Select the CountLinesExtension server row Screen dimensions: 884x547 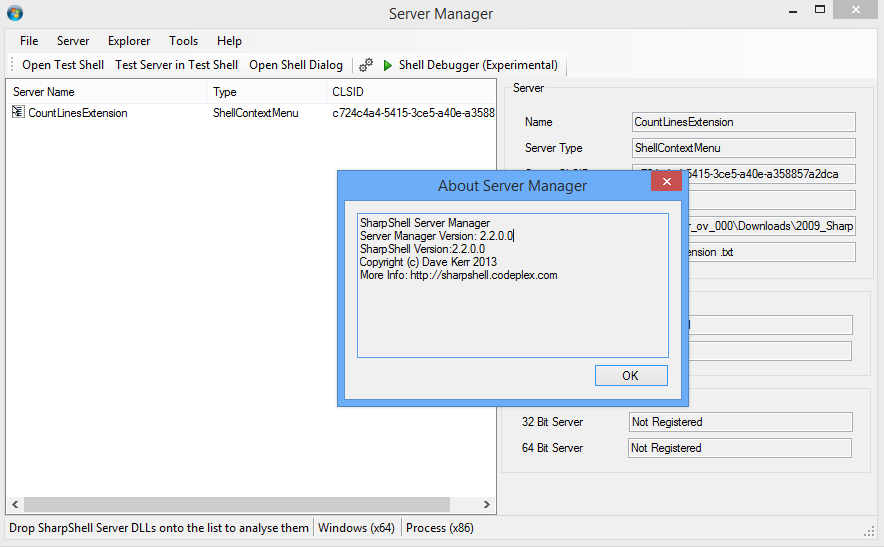(x=251, y=113)
